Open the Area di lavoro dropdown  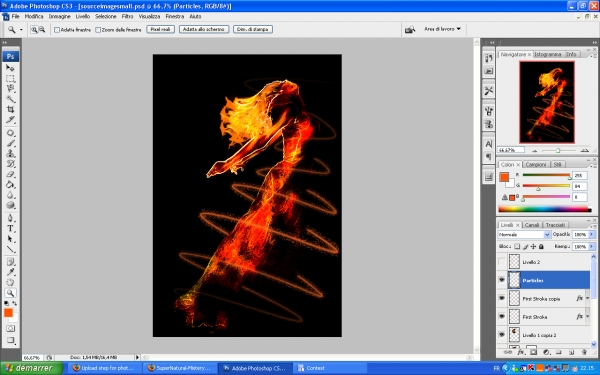click(x=442, y=29)
